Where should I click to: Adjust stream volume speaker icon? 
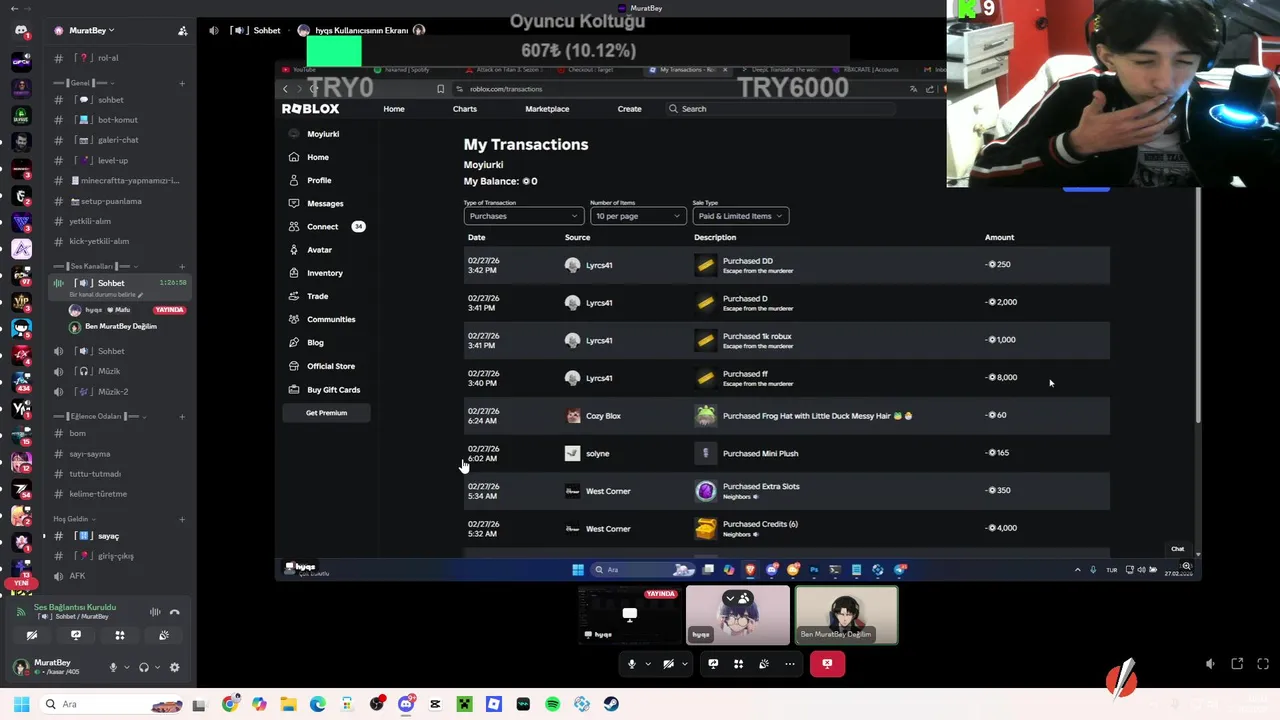point(1211,664)
